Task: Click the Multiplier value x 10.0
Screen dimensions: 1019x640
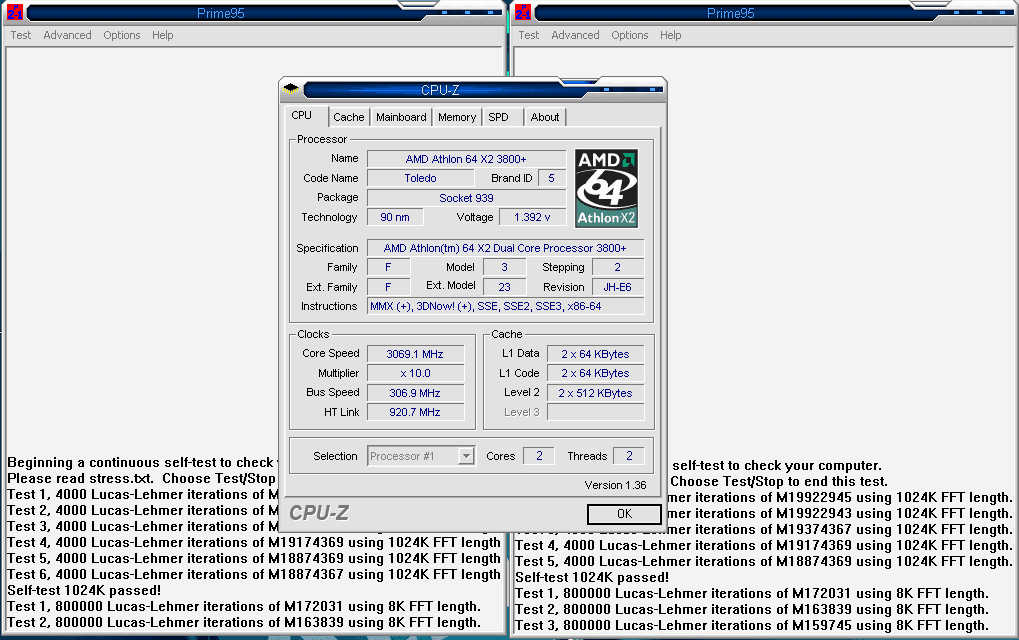Action: coord(415,374)
